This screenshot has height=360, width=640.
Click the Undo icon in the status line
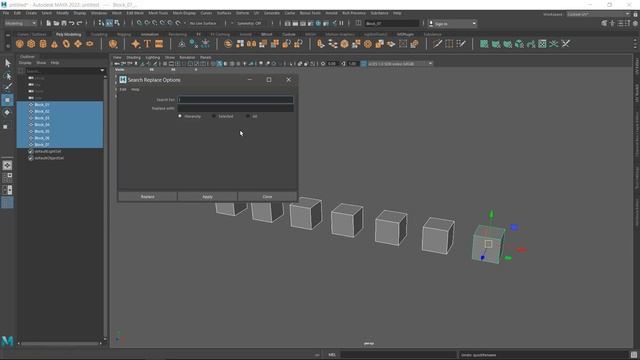click(x=71, y=23)
